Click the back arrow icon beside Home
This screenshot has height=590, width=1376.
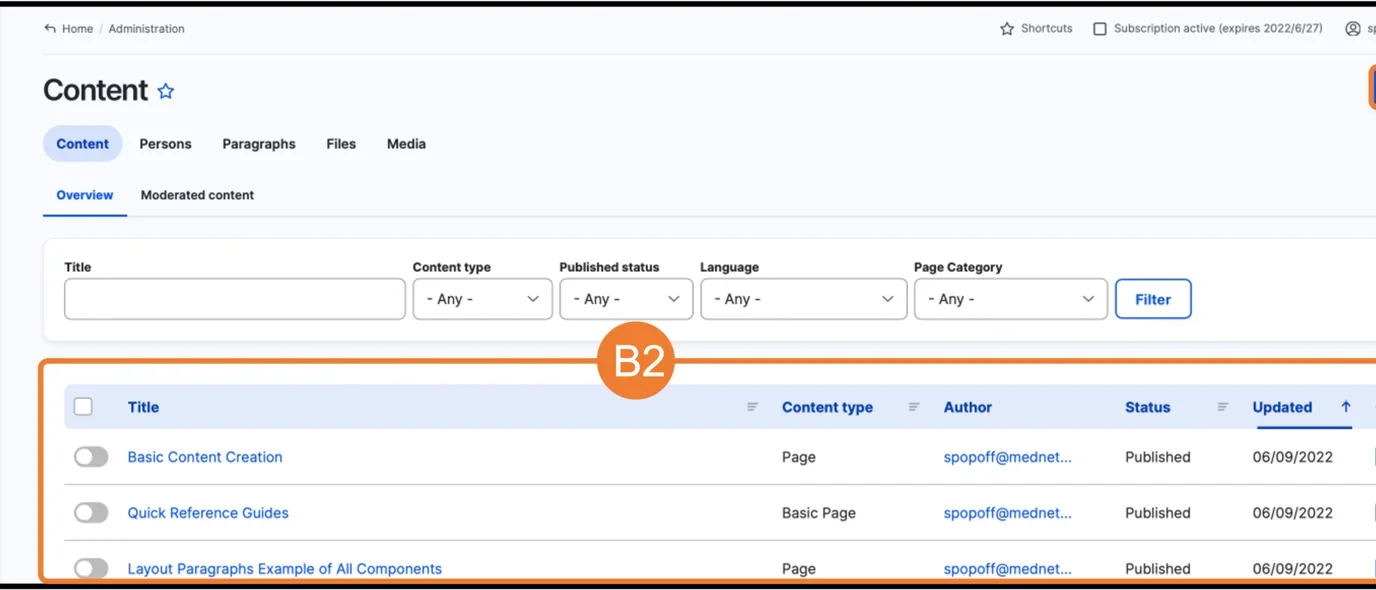50,29
